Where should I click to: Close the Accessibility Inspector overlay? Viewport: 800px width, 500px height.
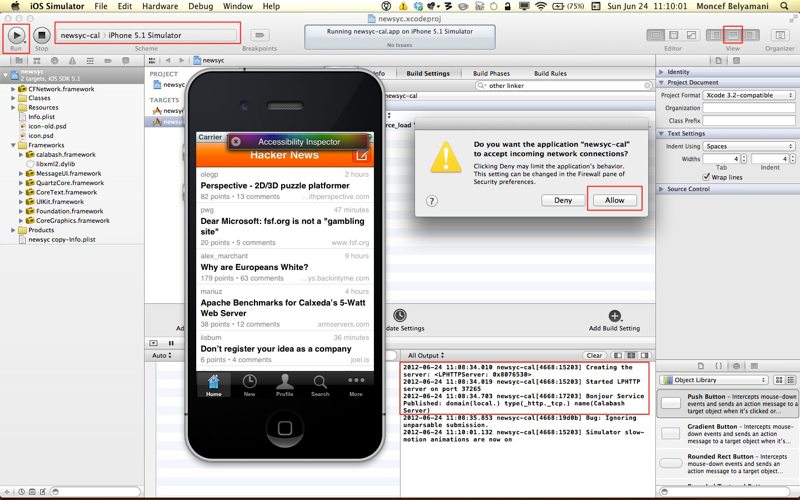236,142
